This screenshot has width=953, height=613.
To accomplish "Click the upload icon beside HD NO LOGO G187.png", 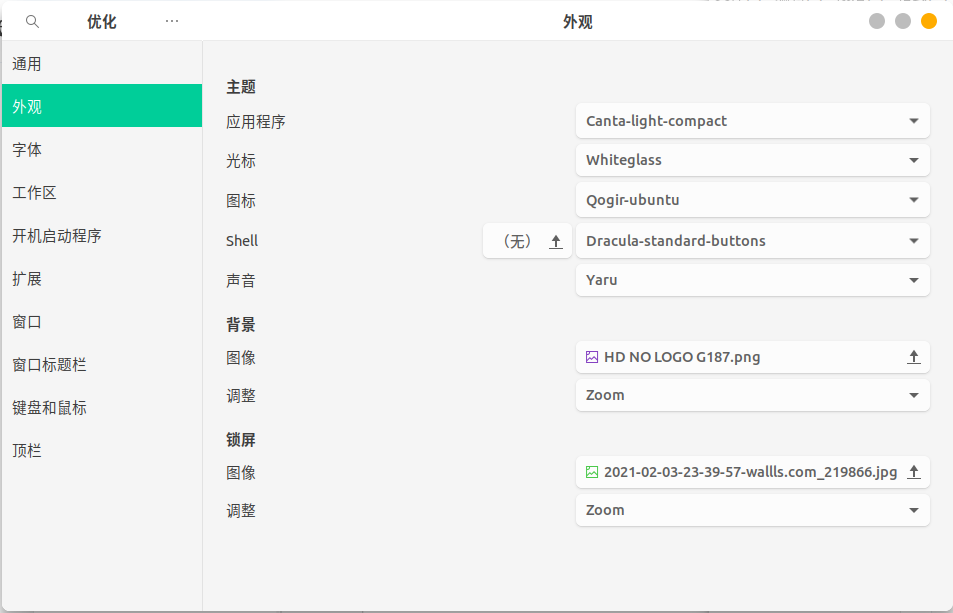I will coord(913,357).
